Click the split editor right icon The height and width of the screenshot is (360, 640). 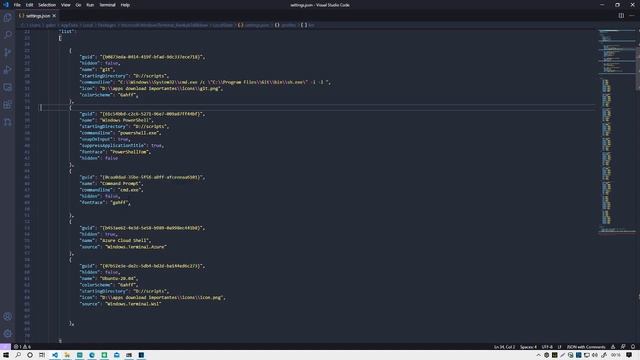point(621,16)
